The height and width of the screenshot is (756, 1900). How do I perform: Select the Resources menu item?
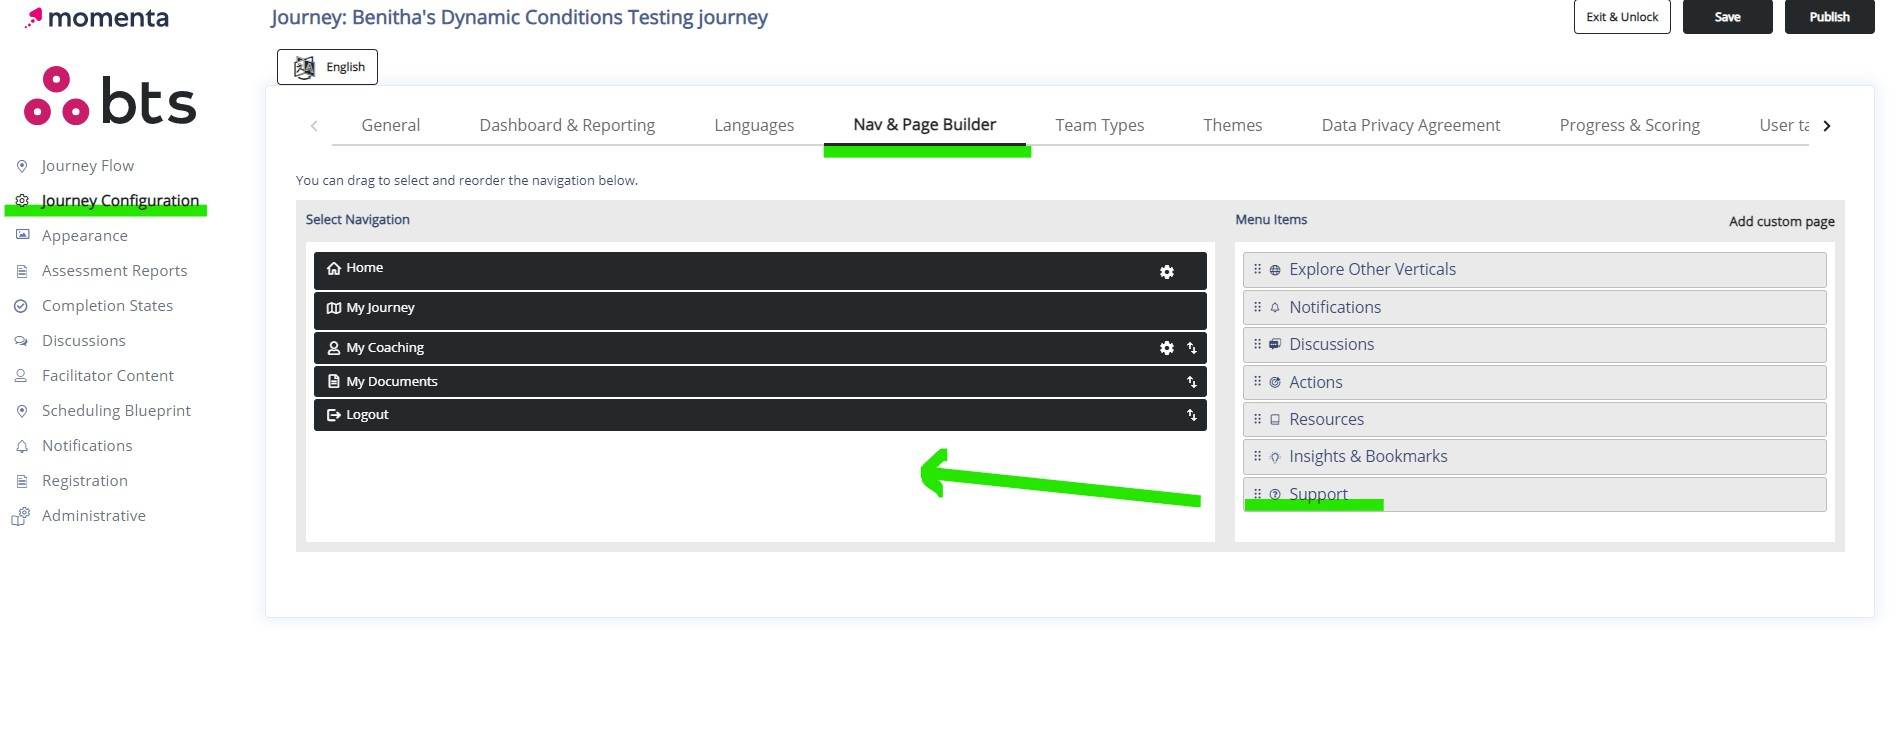click(x=1534, y=419)
